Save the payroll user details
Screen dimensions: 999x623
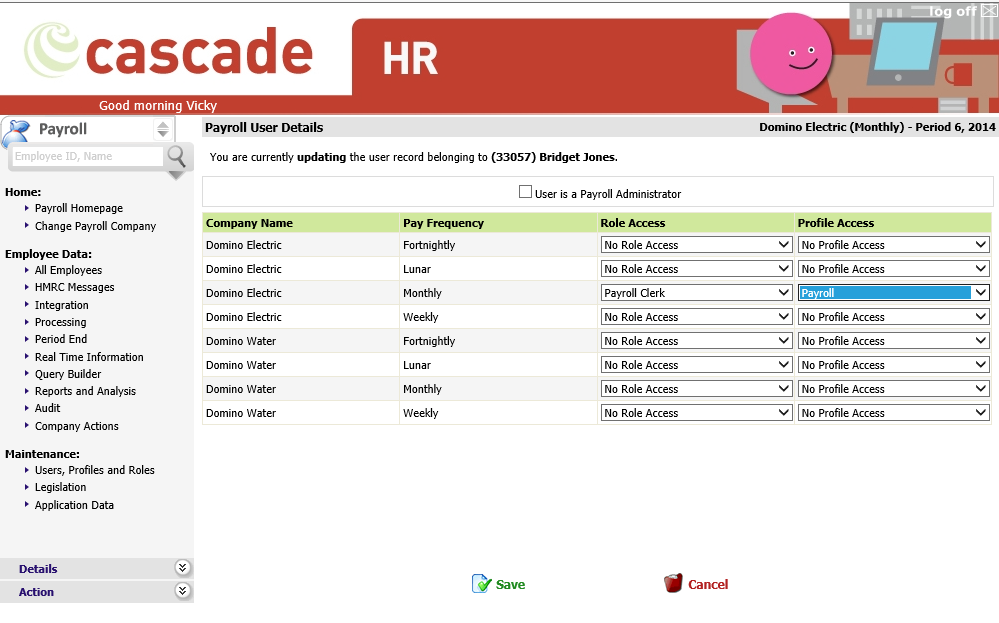[499, 584]
